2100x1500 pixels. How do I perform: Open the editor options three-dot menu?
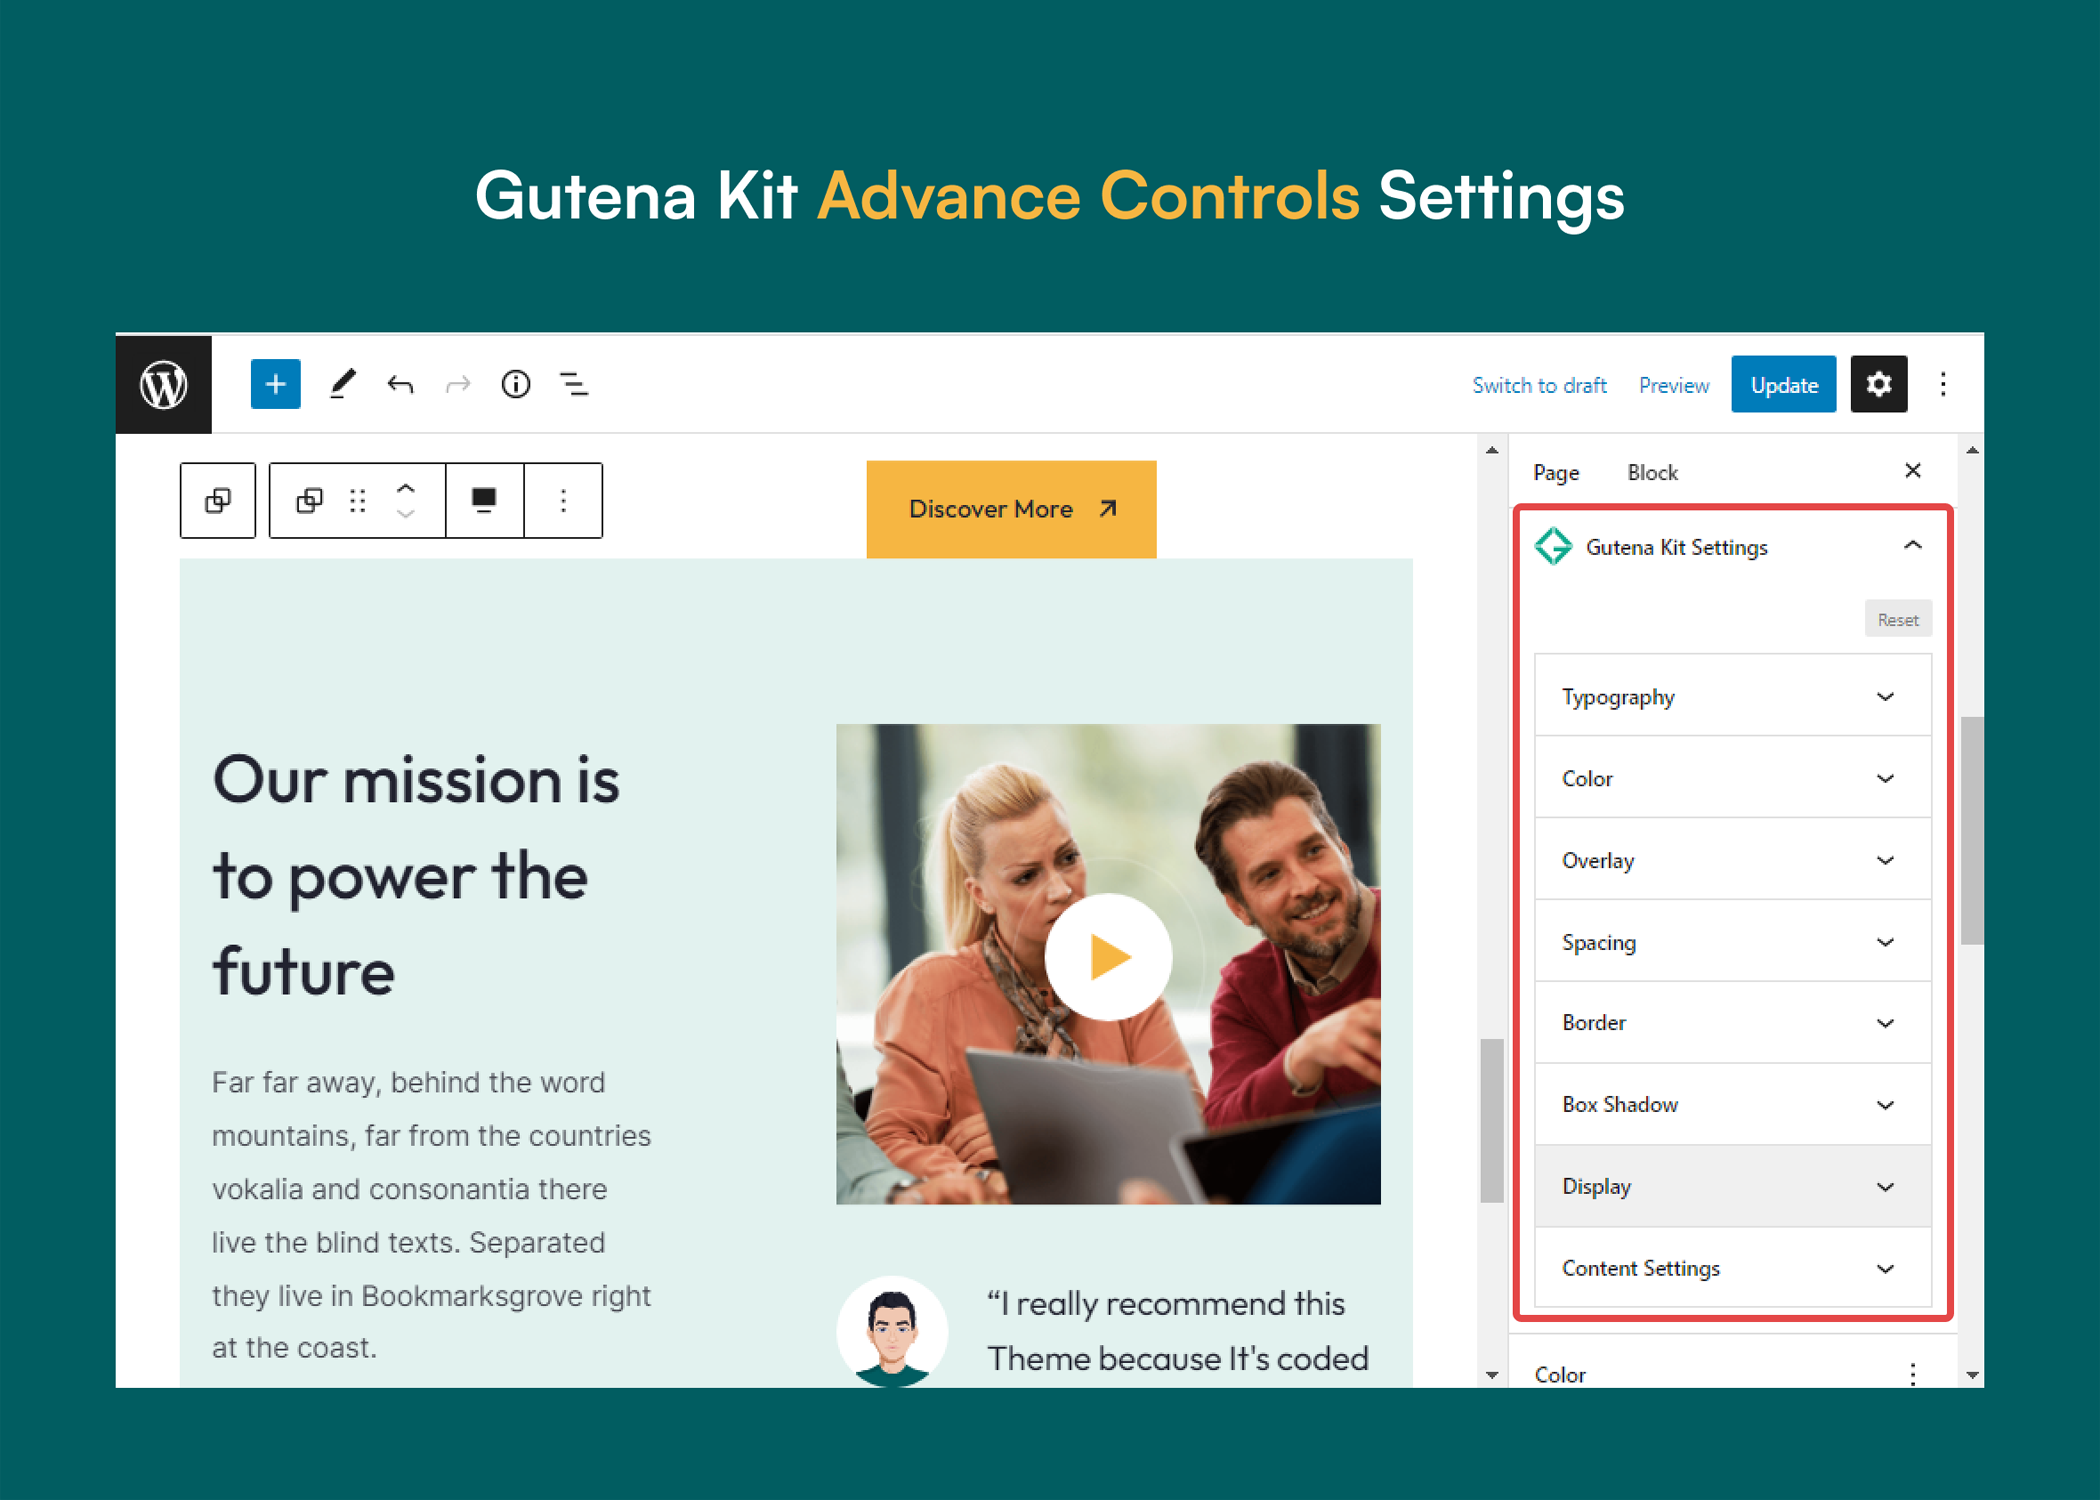(1943, 384)
